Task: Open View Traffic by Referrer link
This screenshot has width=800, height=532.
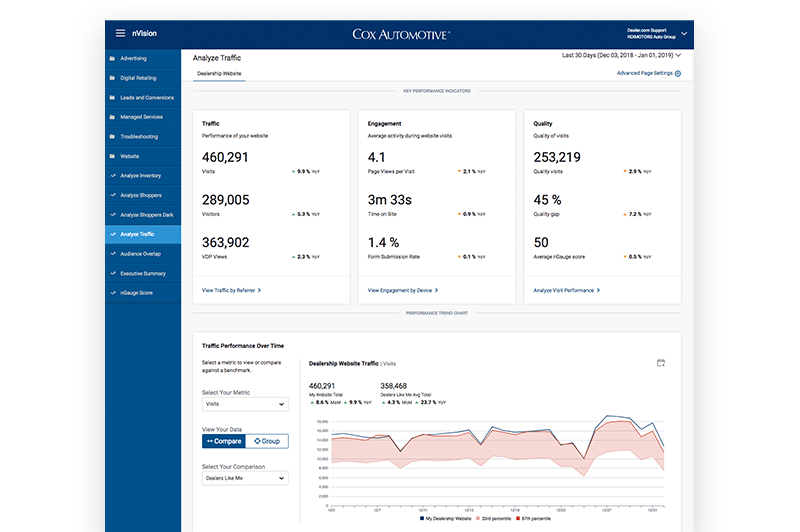Action: click(231, 290)
